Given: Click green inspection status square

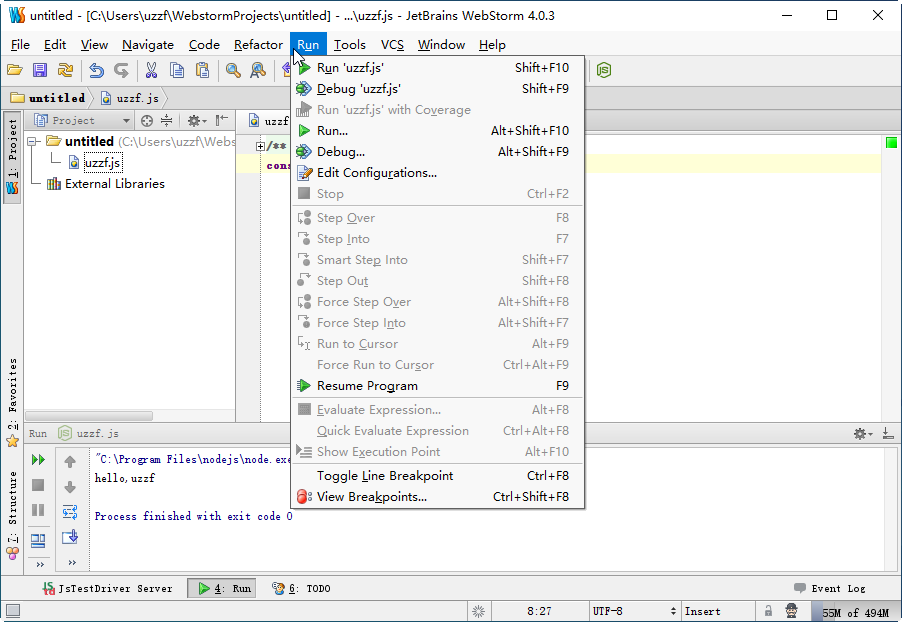Looking at the screenshot, I should click(892, 142).
